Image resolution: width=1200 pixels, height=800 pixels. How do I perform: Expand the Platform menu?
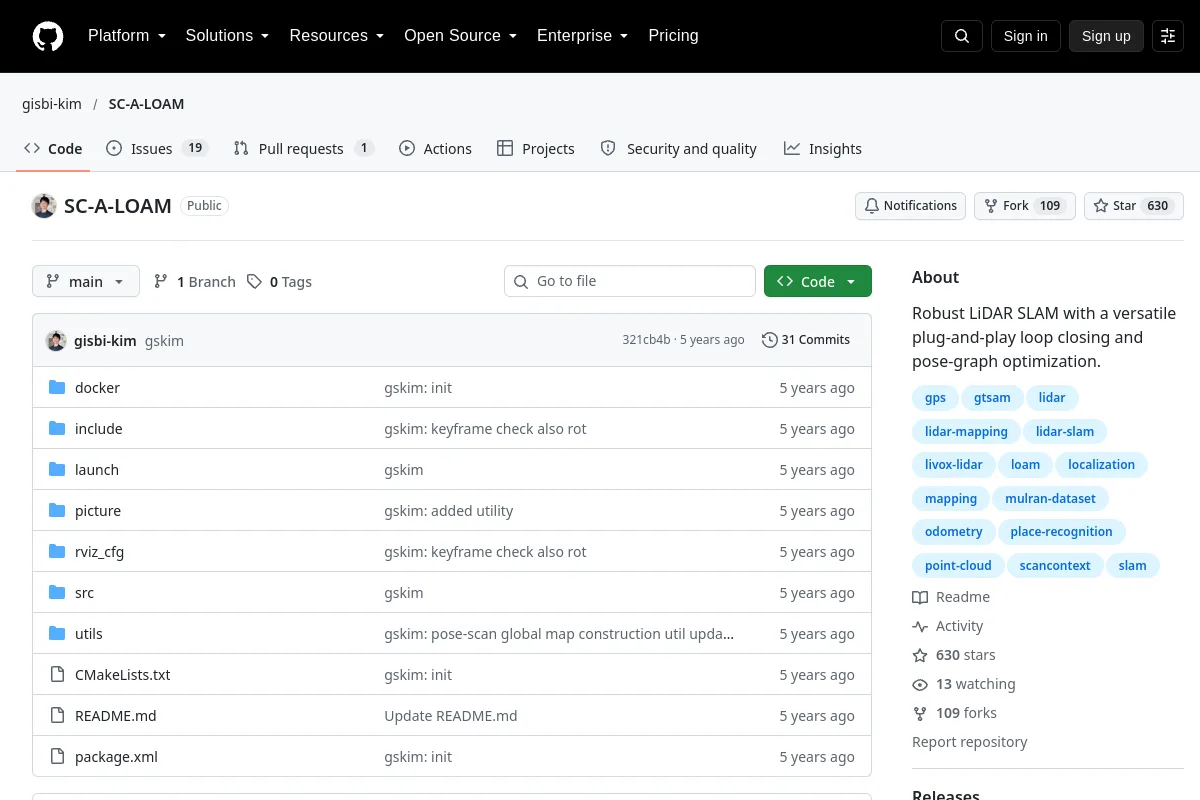point(126,36)
